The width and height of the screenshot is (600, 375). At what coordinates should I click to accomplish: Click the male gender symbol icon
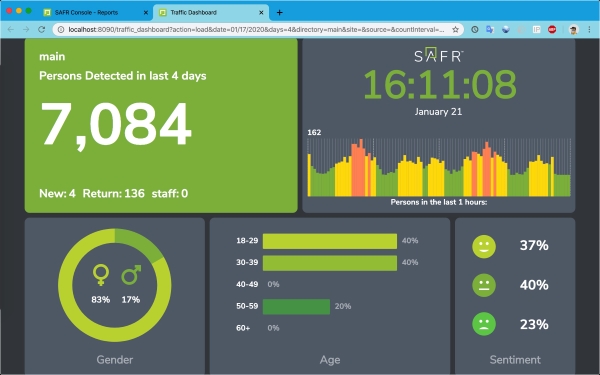131,275
